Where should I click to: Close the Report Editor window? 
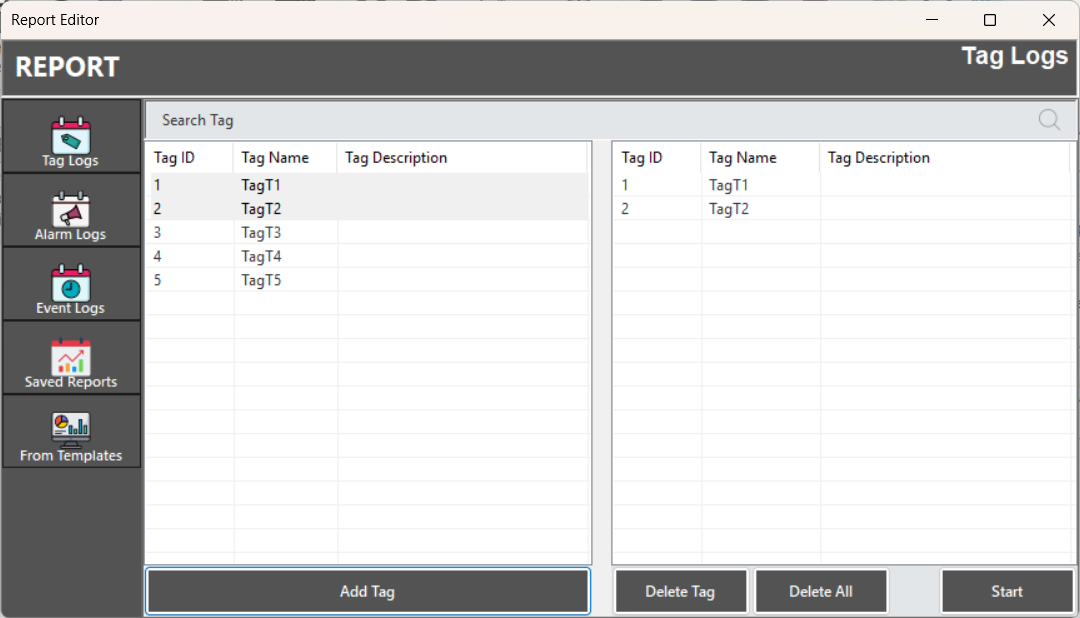(x=1048, y=20)
